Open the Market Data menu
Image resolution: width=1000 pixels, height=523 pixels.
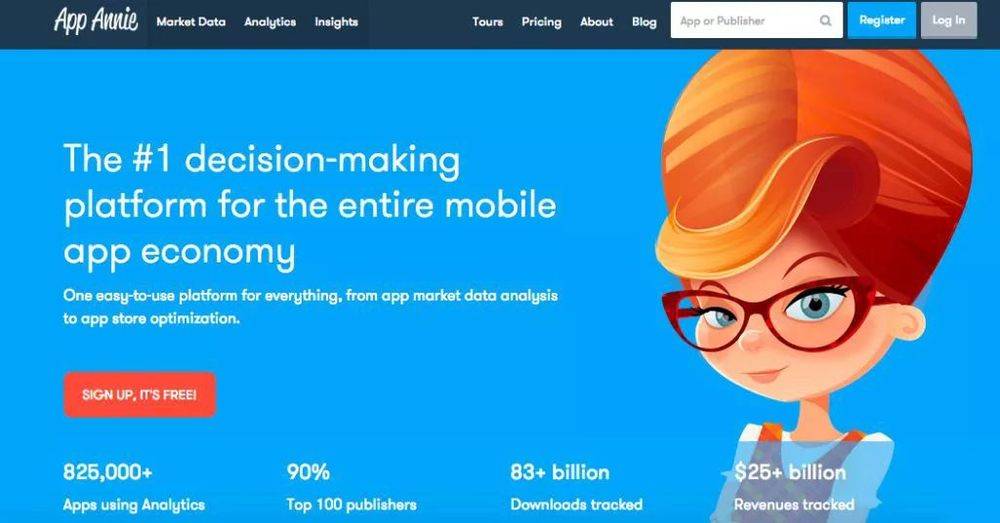coord(191,22)
